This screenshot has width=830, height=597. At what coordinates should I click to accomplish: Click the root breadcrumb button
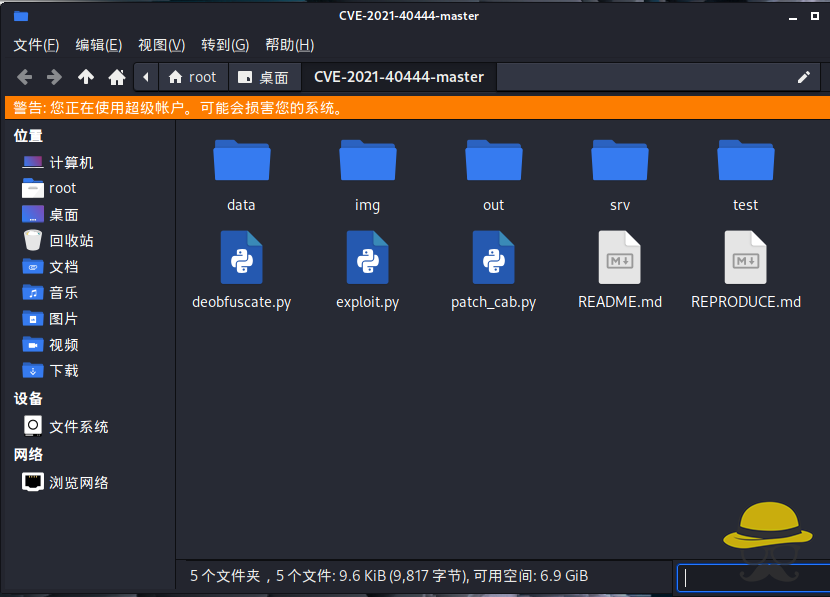192,76
